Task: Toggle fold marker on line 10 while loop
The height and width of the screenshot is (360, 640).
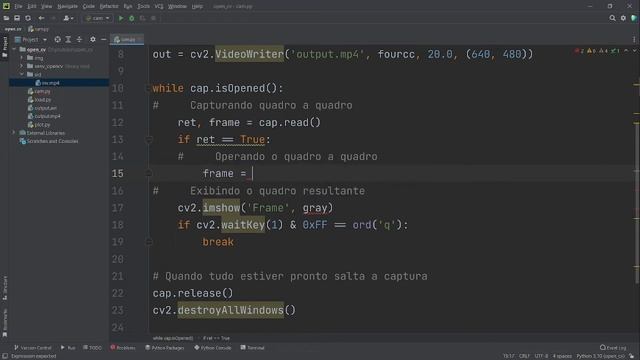Action: pyautogui.click(x=148, y=88)
